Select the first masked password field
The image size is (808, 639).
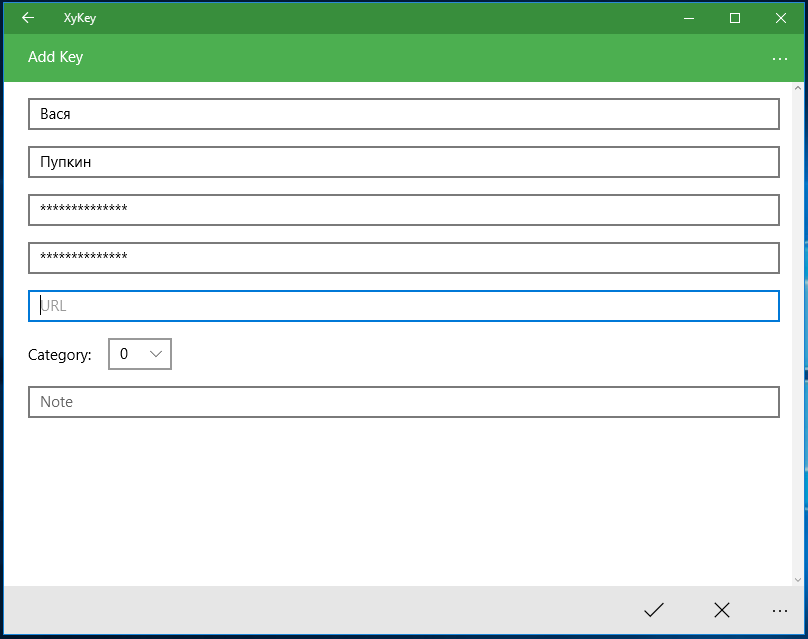point(403,210)
